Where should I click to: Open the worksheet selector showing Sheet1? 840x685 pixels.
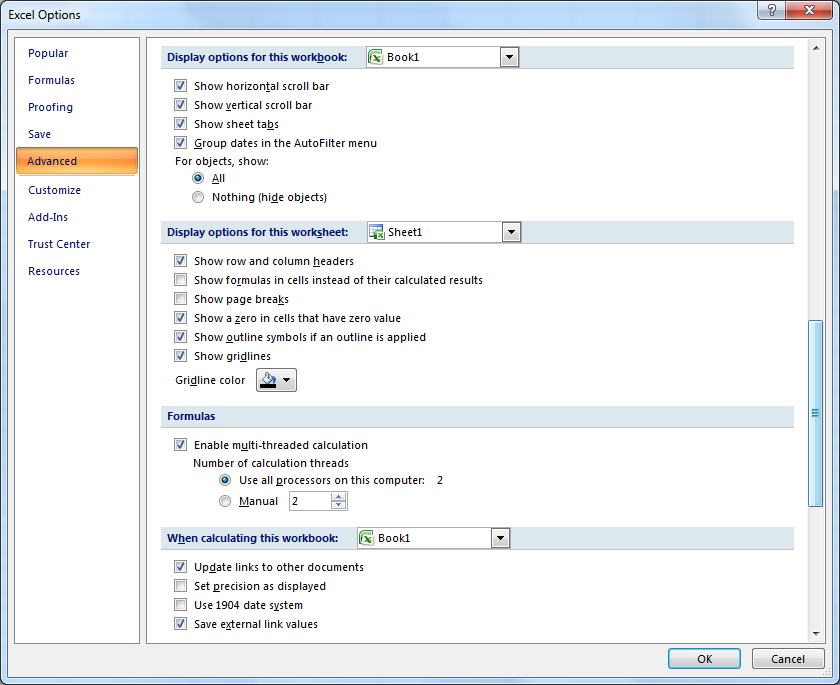(512, 231)
